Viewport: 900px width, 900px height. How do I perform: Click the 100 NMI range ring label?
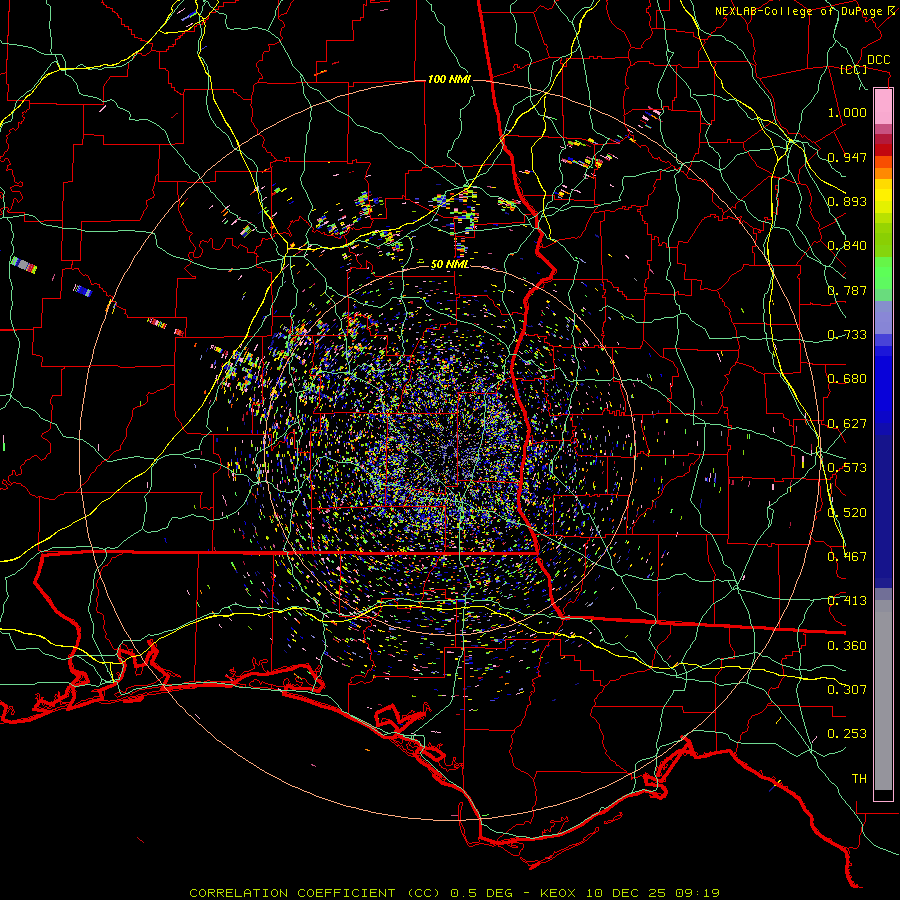point(449,79)
